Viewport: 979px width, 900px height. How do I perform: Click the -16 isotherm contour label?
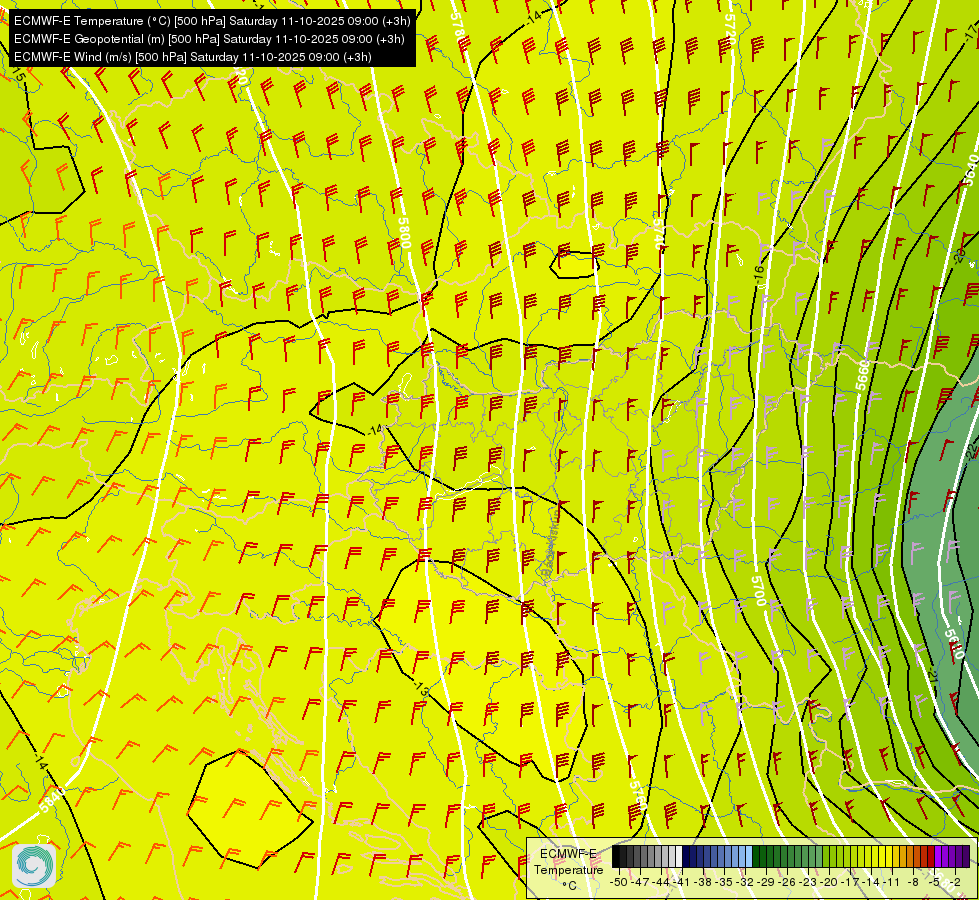coord(759,272)
